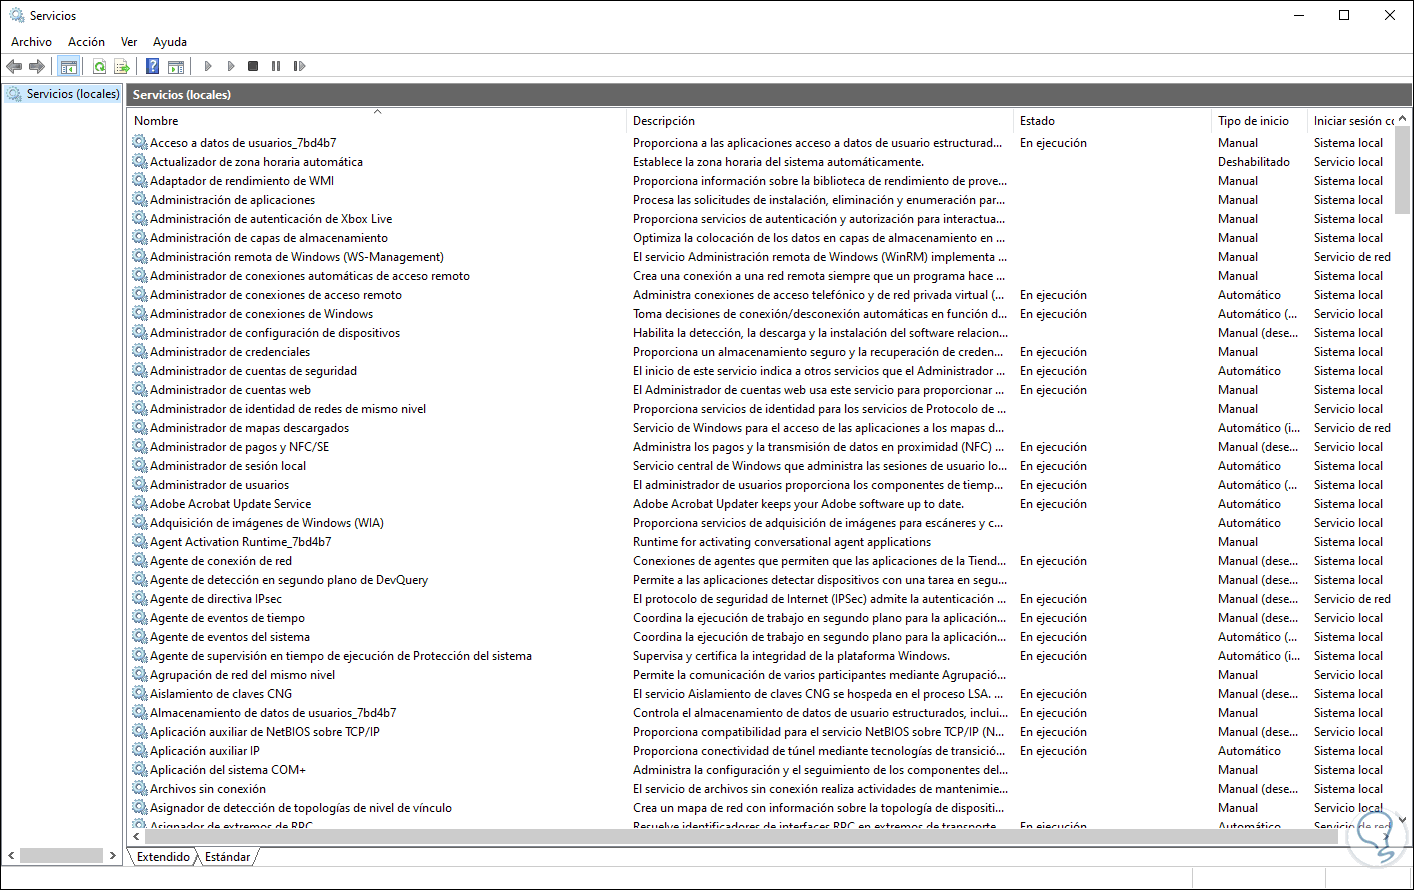Viewport: 1414px width, 890px height.
Task: Click the Back arrow toolbar icon
Action: click(x=14, y=67)
